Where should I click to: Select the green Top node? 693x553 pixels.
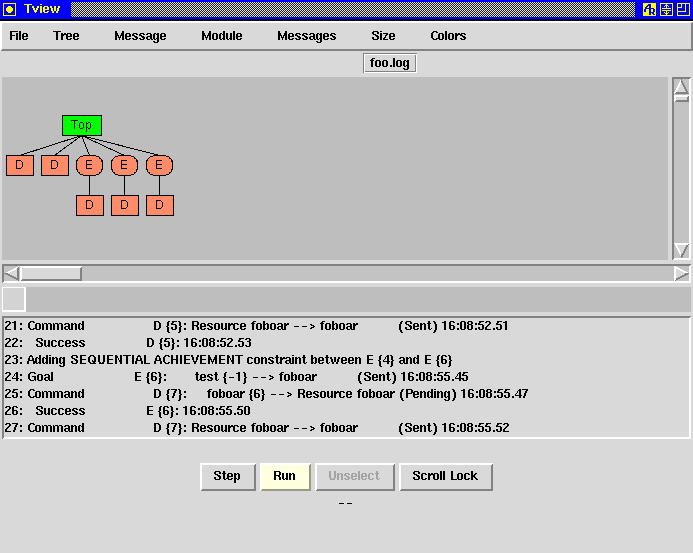pos(81,125)
